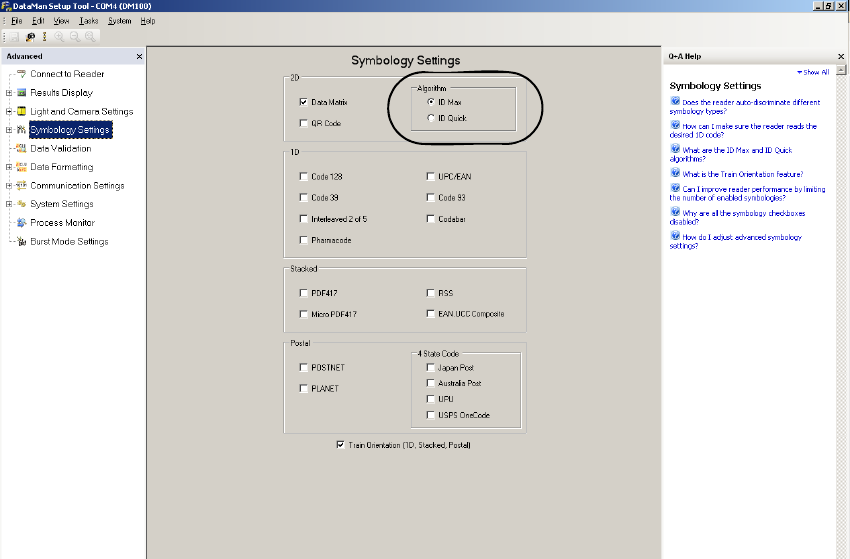The image size is (850, 559).
Task: Expand the Symbology Settings tree node
Action: pos(9,130)
